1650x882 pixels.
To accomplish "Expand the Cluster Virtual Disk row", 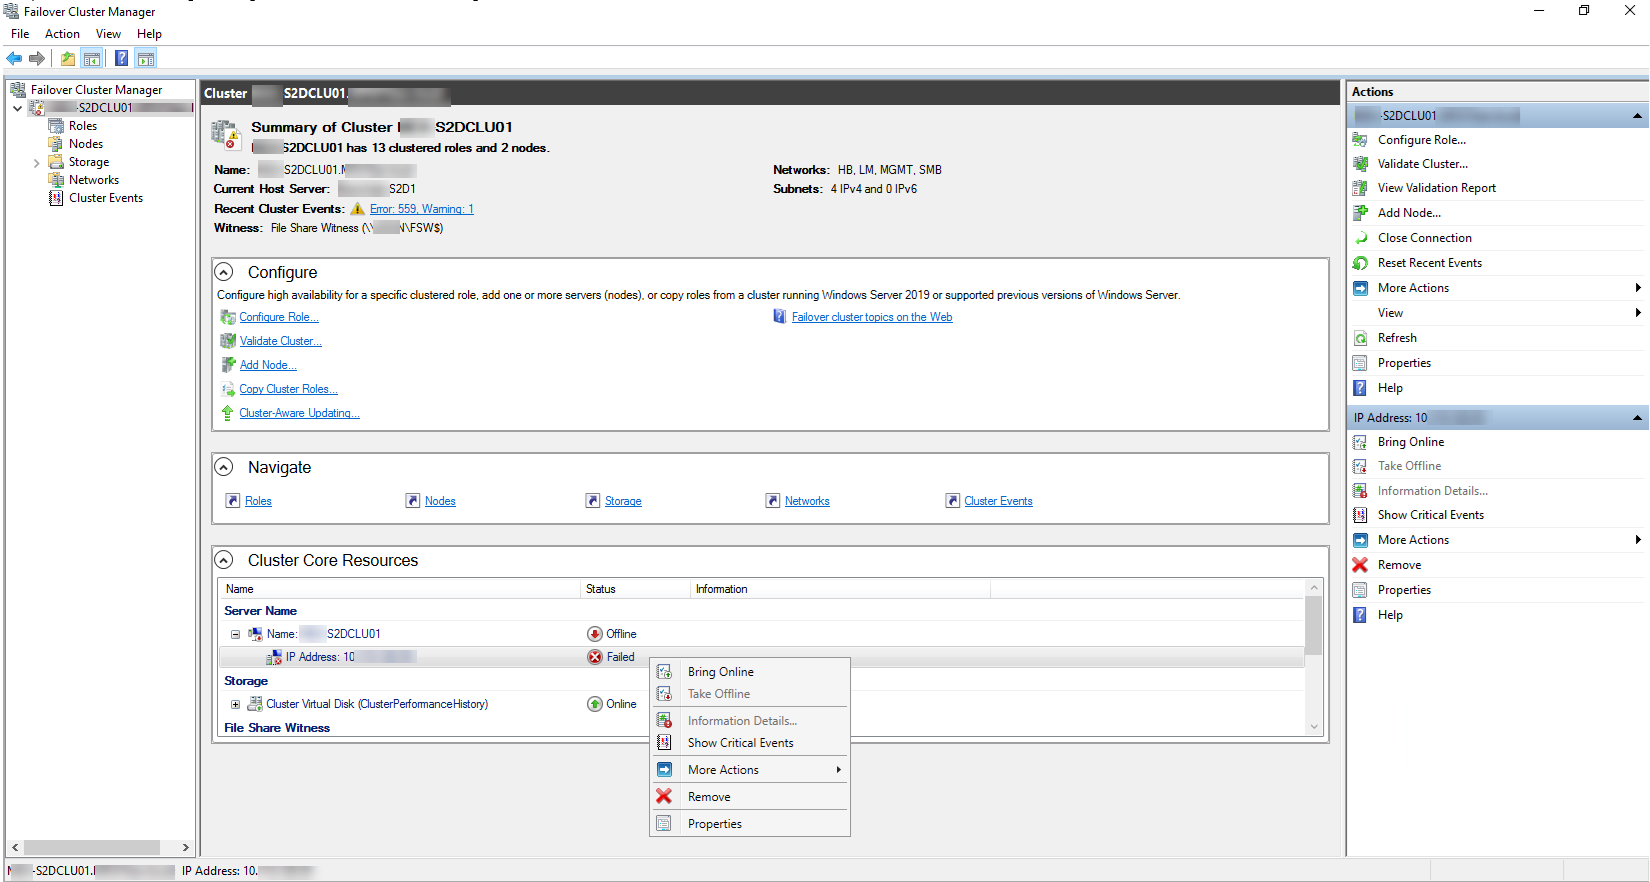I will coord(235,704).
